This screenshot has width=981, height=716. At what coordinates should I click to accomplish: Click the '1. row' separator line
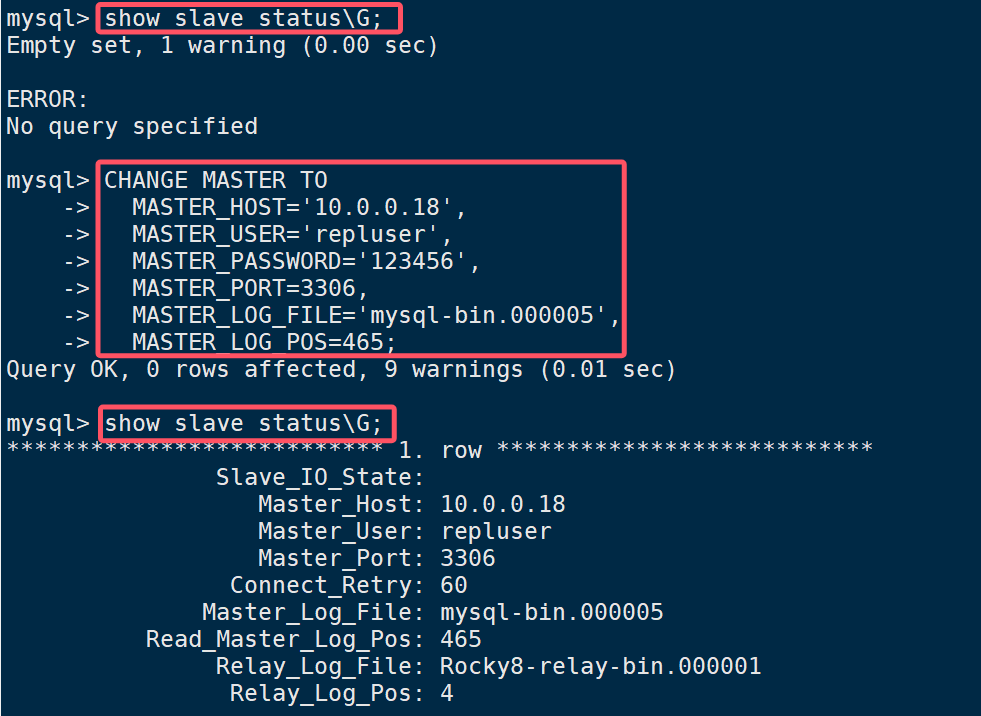point(440,449)
